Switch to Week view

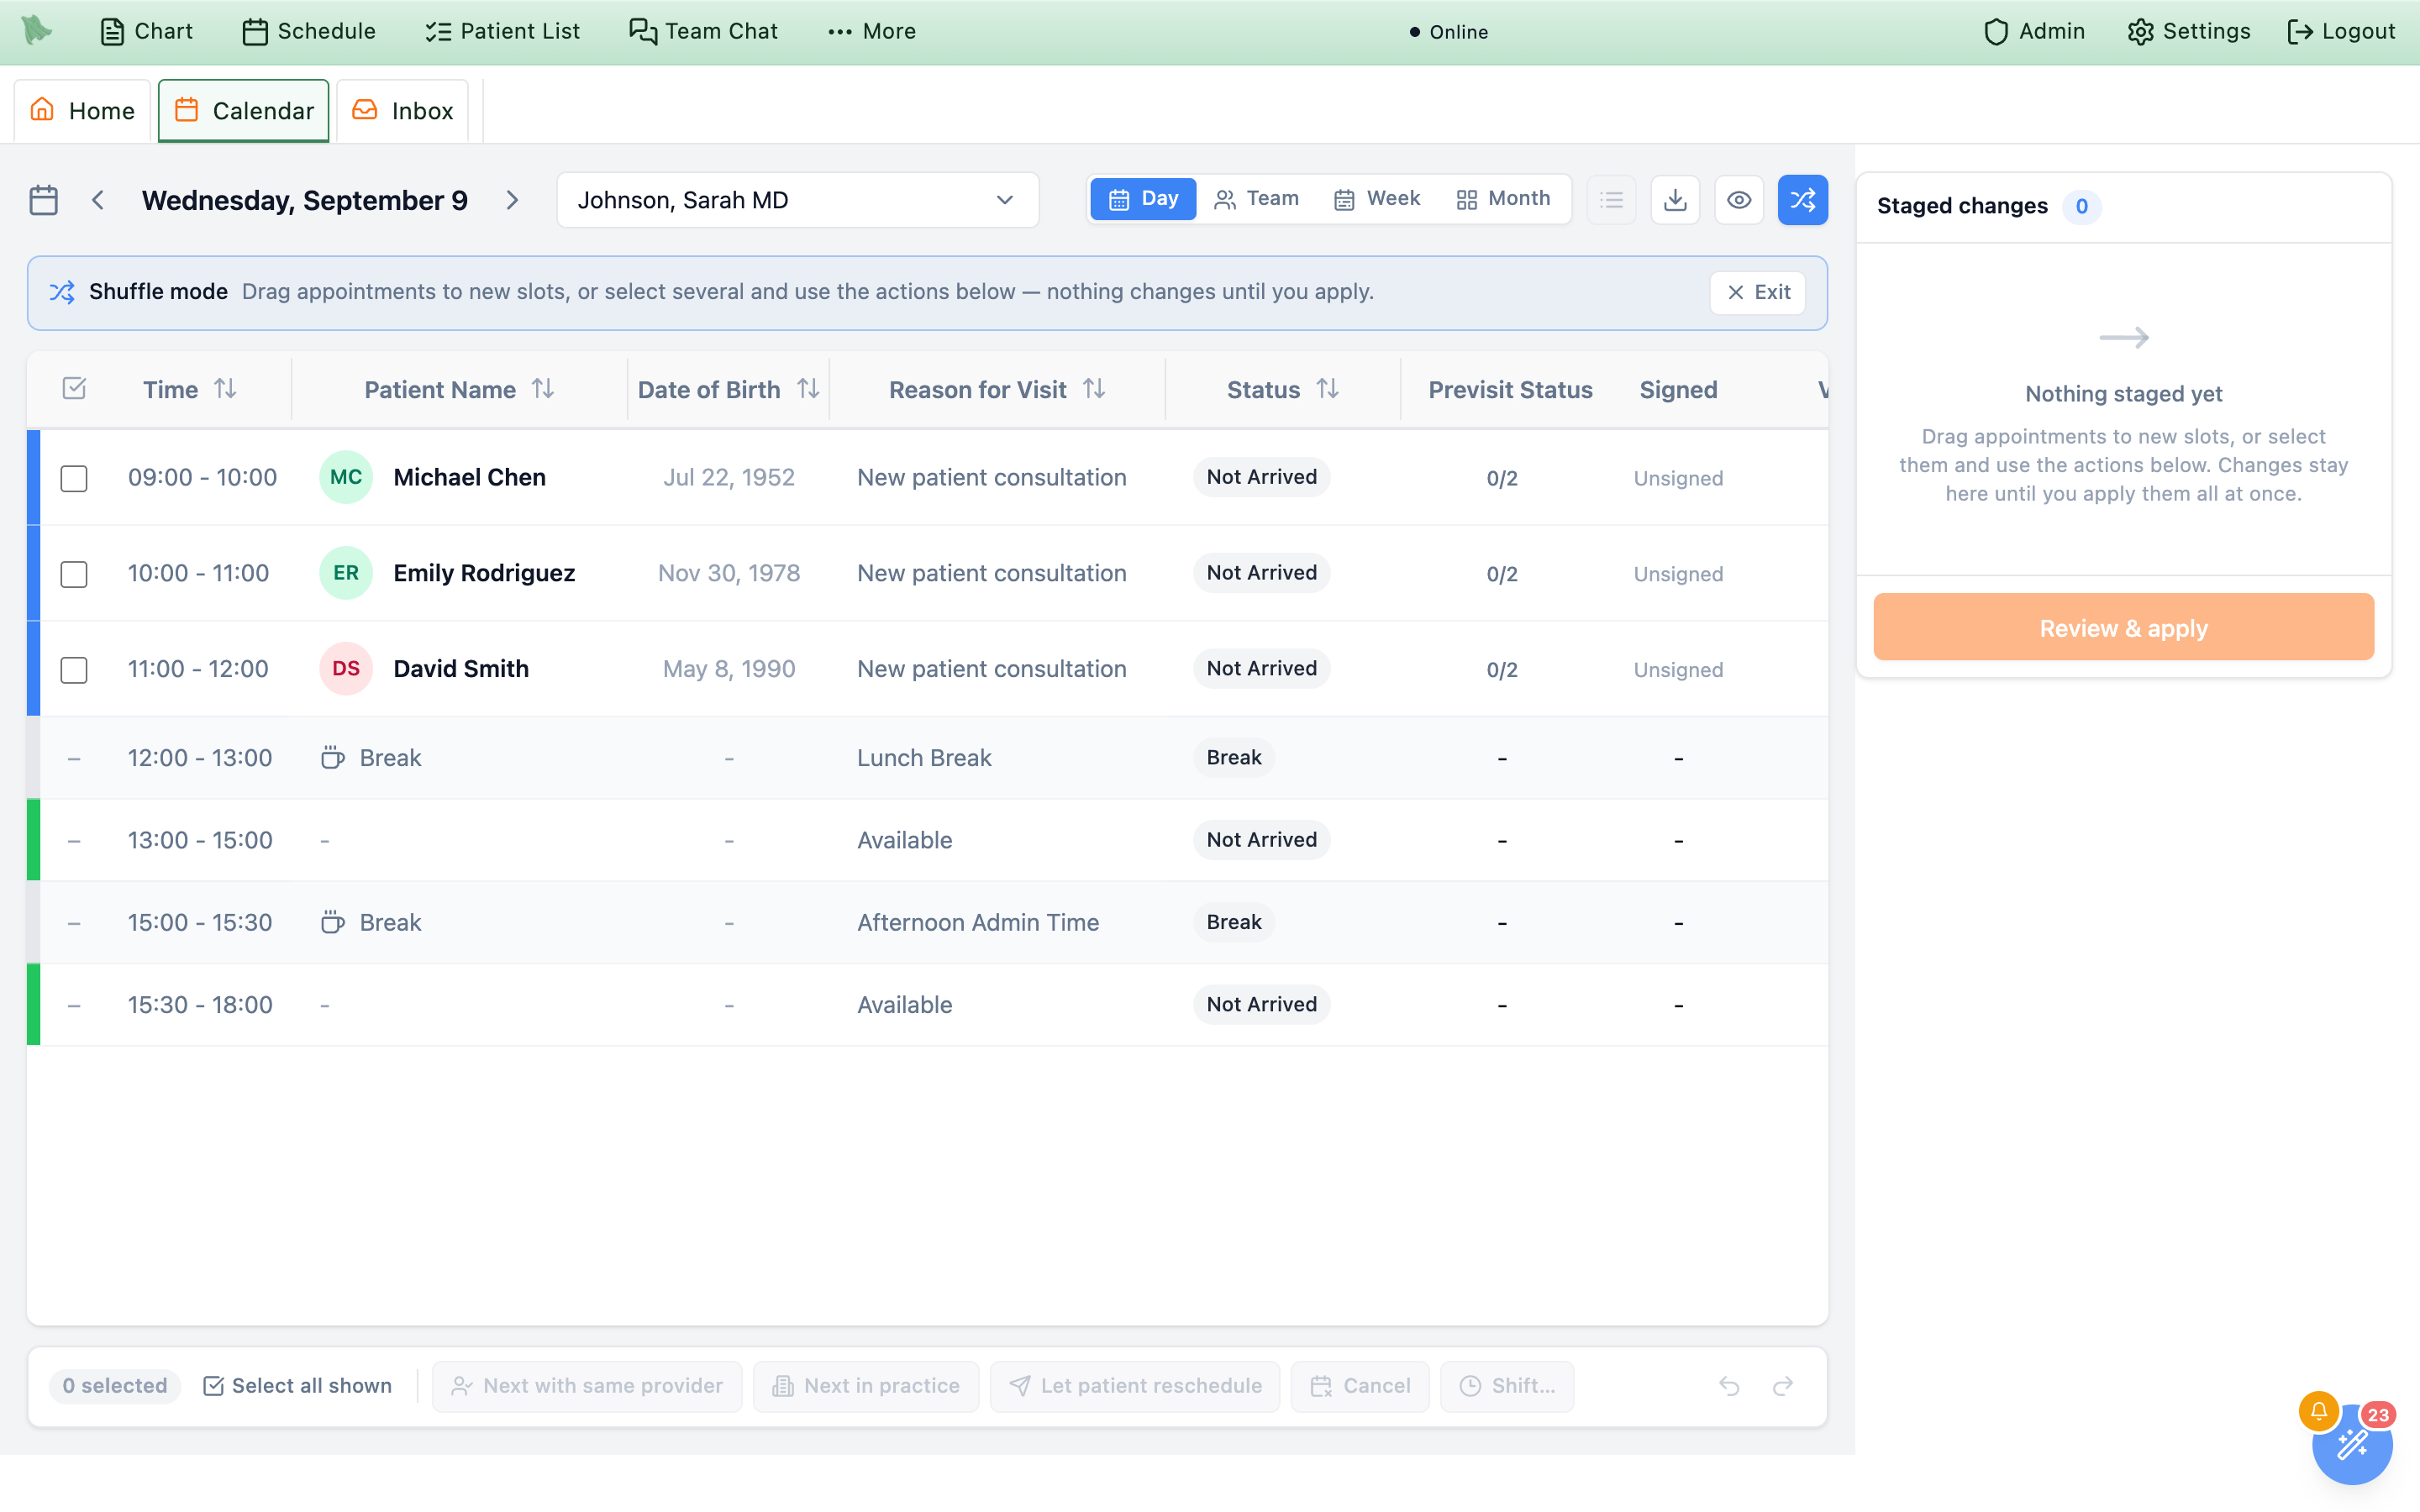[1377, 199]
